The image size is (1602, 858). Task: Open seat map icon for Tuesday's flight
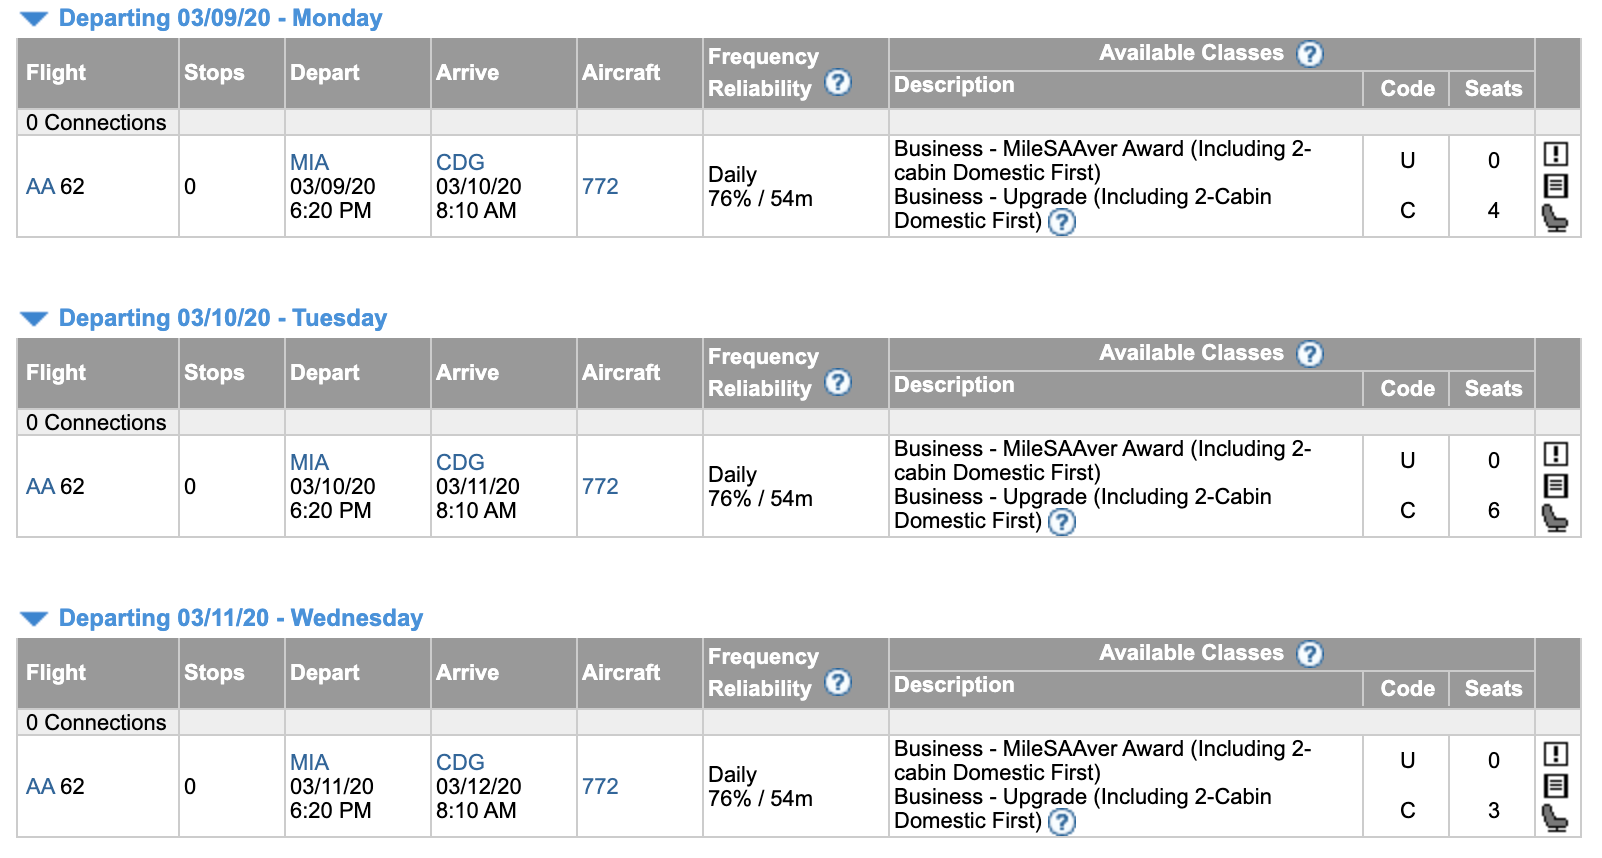click(x=1555, y=518)
